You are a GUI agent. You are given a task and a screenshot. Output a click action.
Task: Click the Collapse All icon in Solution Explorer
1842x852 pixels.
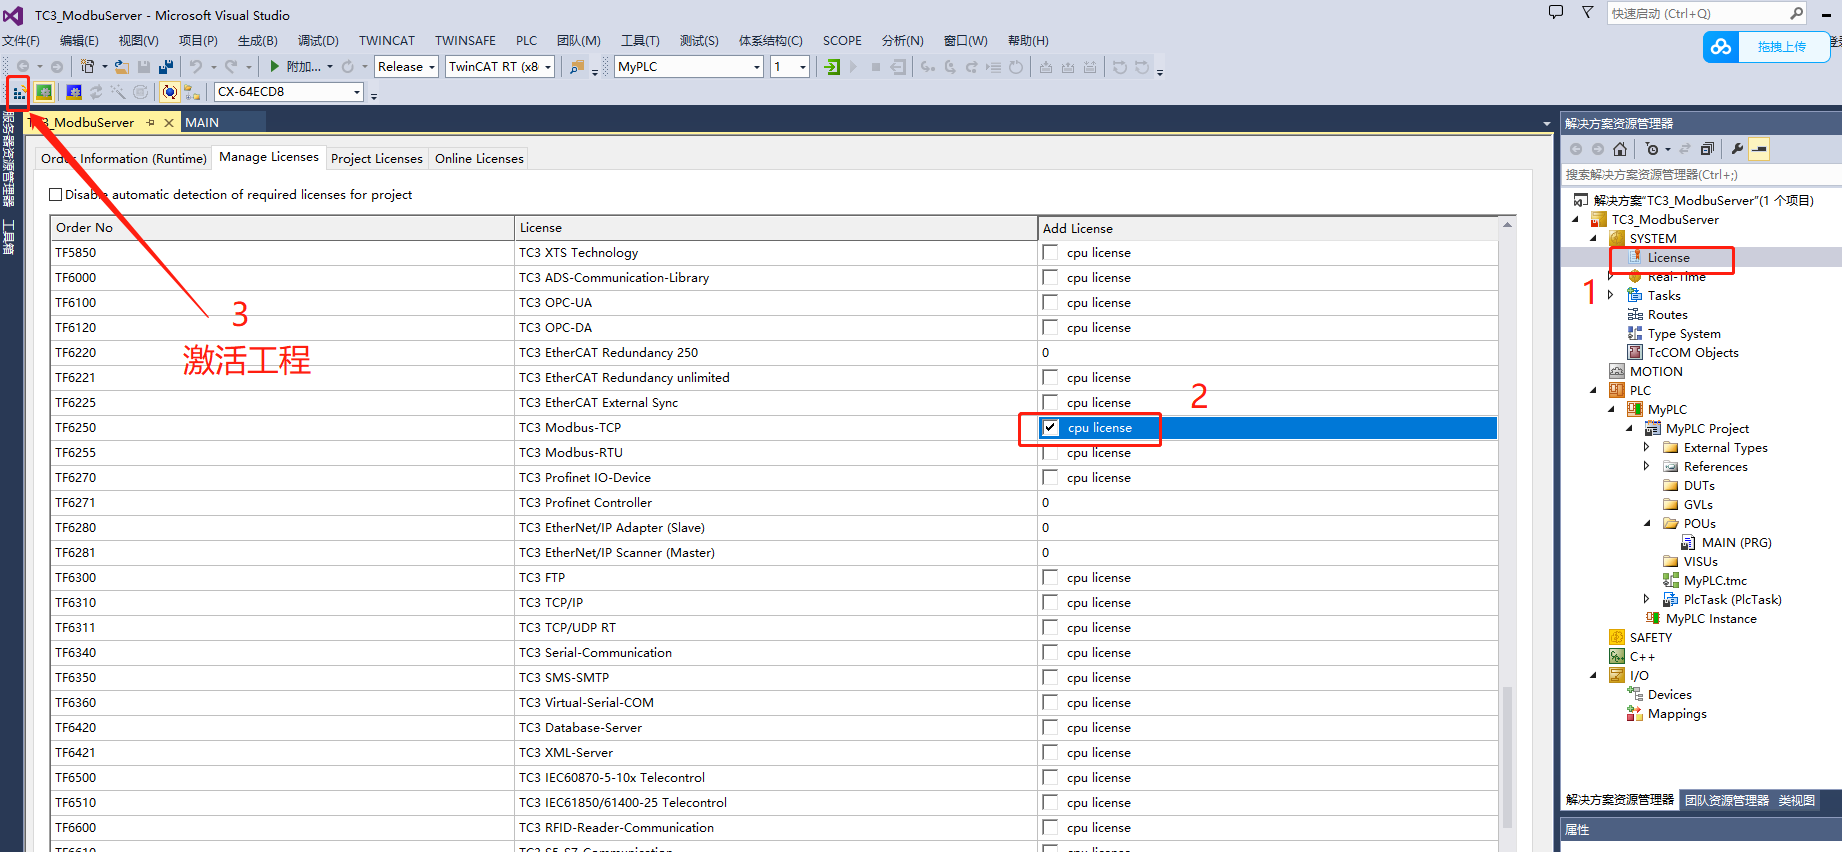pos(1707,149)
